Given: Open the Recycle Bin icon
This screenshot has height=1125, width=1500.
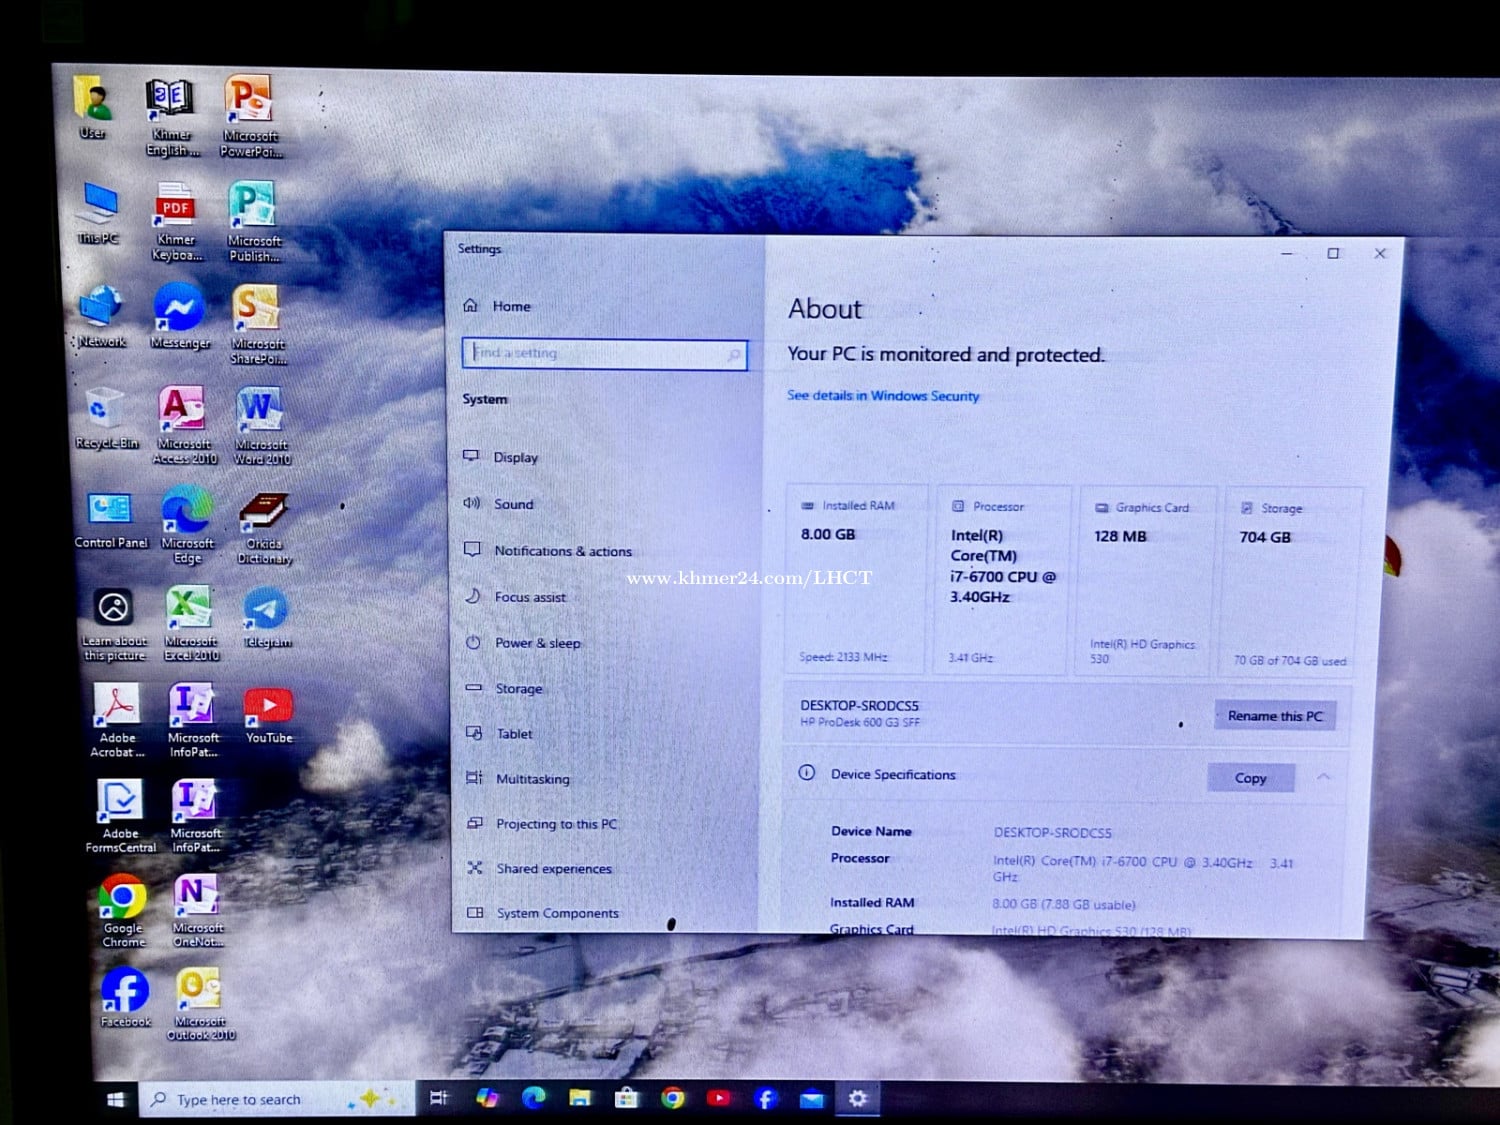Looking at the screenshot, I should pos(104,412).
